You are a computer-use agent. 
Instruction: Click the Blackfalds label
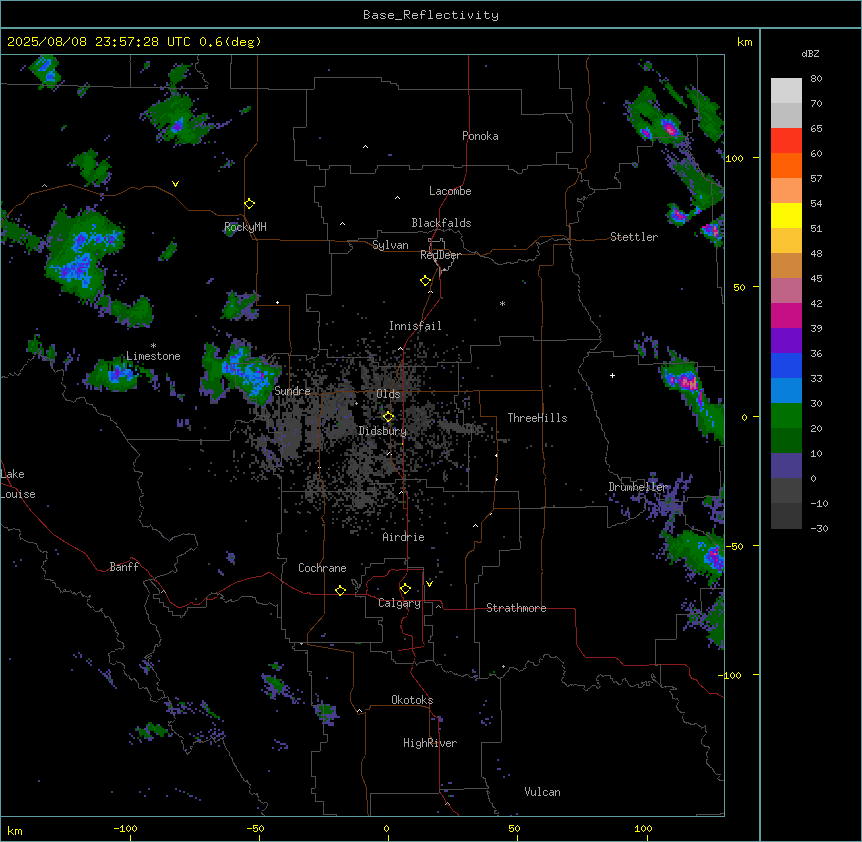pyautogui.click(x=441, y=223)
